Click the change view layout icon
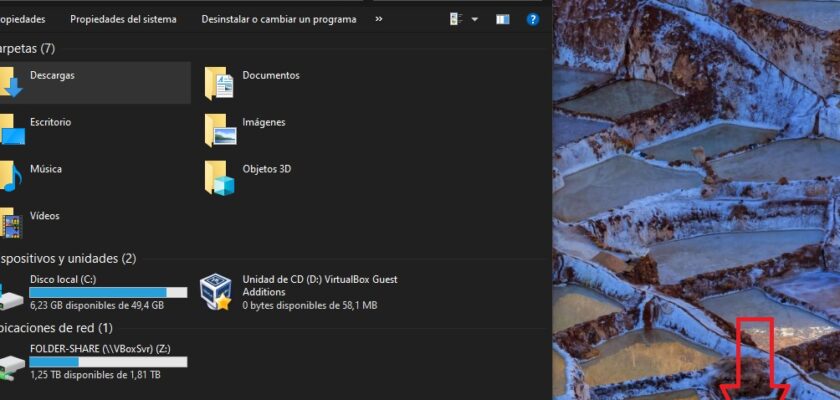The width and height of the screenshot is (840, 400). coord(456,19)
